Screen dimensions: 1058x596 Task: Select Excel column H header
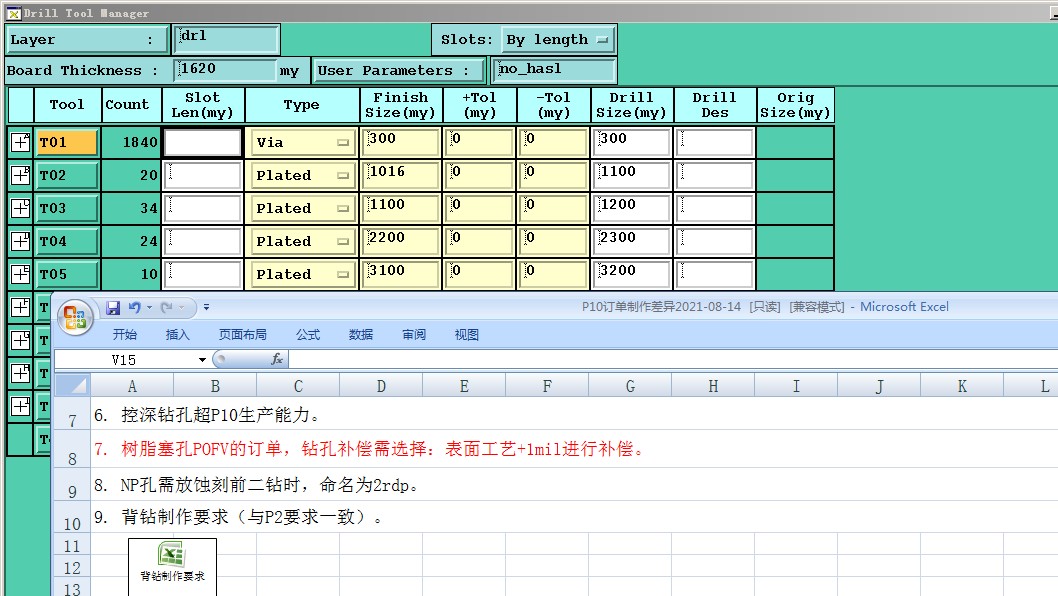click(713, 386)
